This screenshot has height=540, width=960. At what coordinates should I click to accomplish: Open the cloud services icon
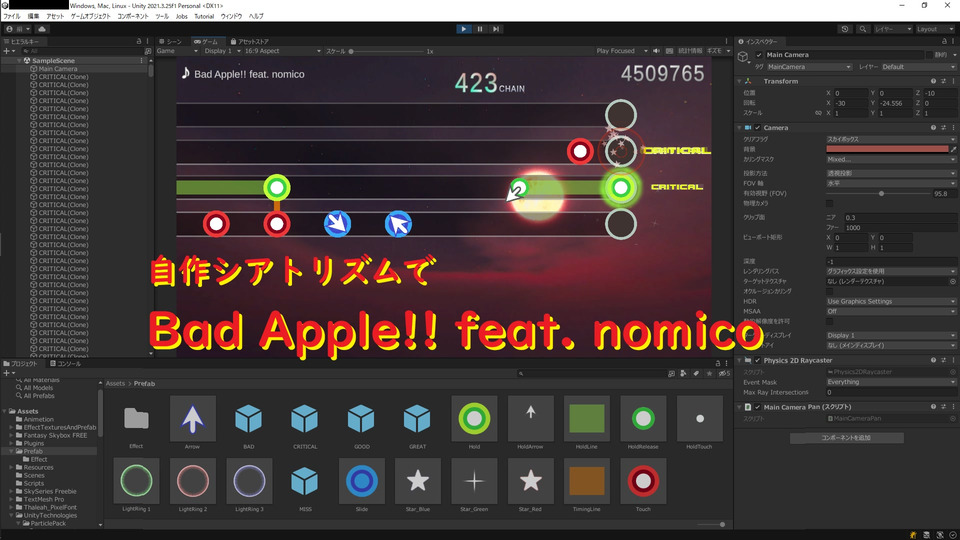pyautogui.click(x=42, y=29)
